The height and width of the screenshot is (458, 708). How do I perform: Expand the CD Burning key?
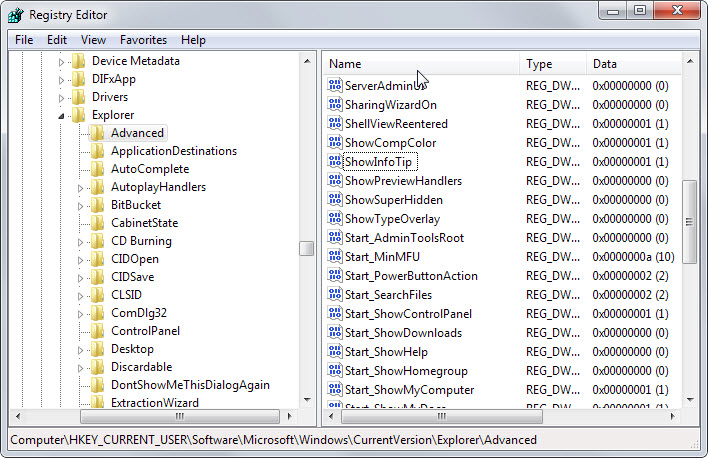click(80, 242)
